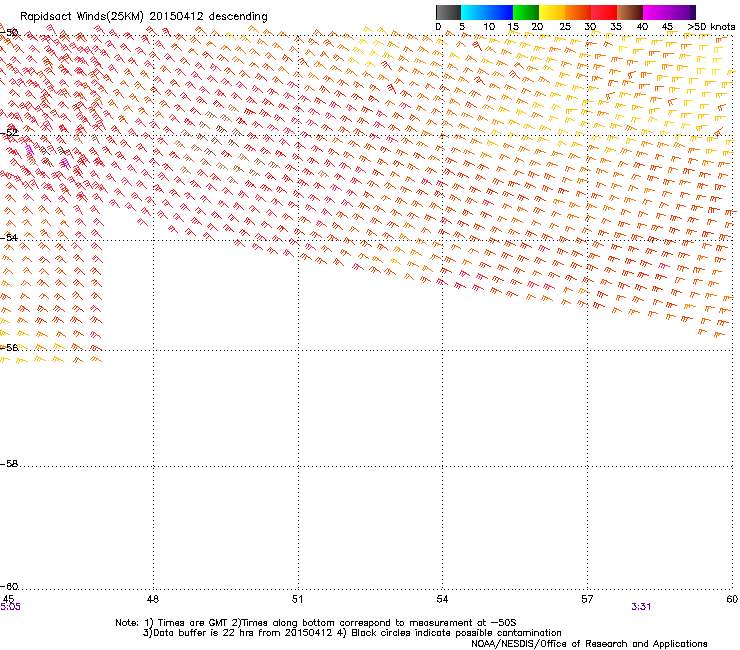Click the '>50 knots' legend label
This screenshot has height=650, width=740.
pos(711,27)
